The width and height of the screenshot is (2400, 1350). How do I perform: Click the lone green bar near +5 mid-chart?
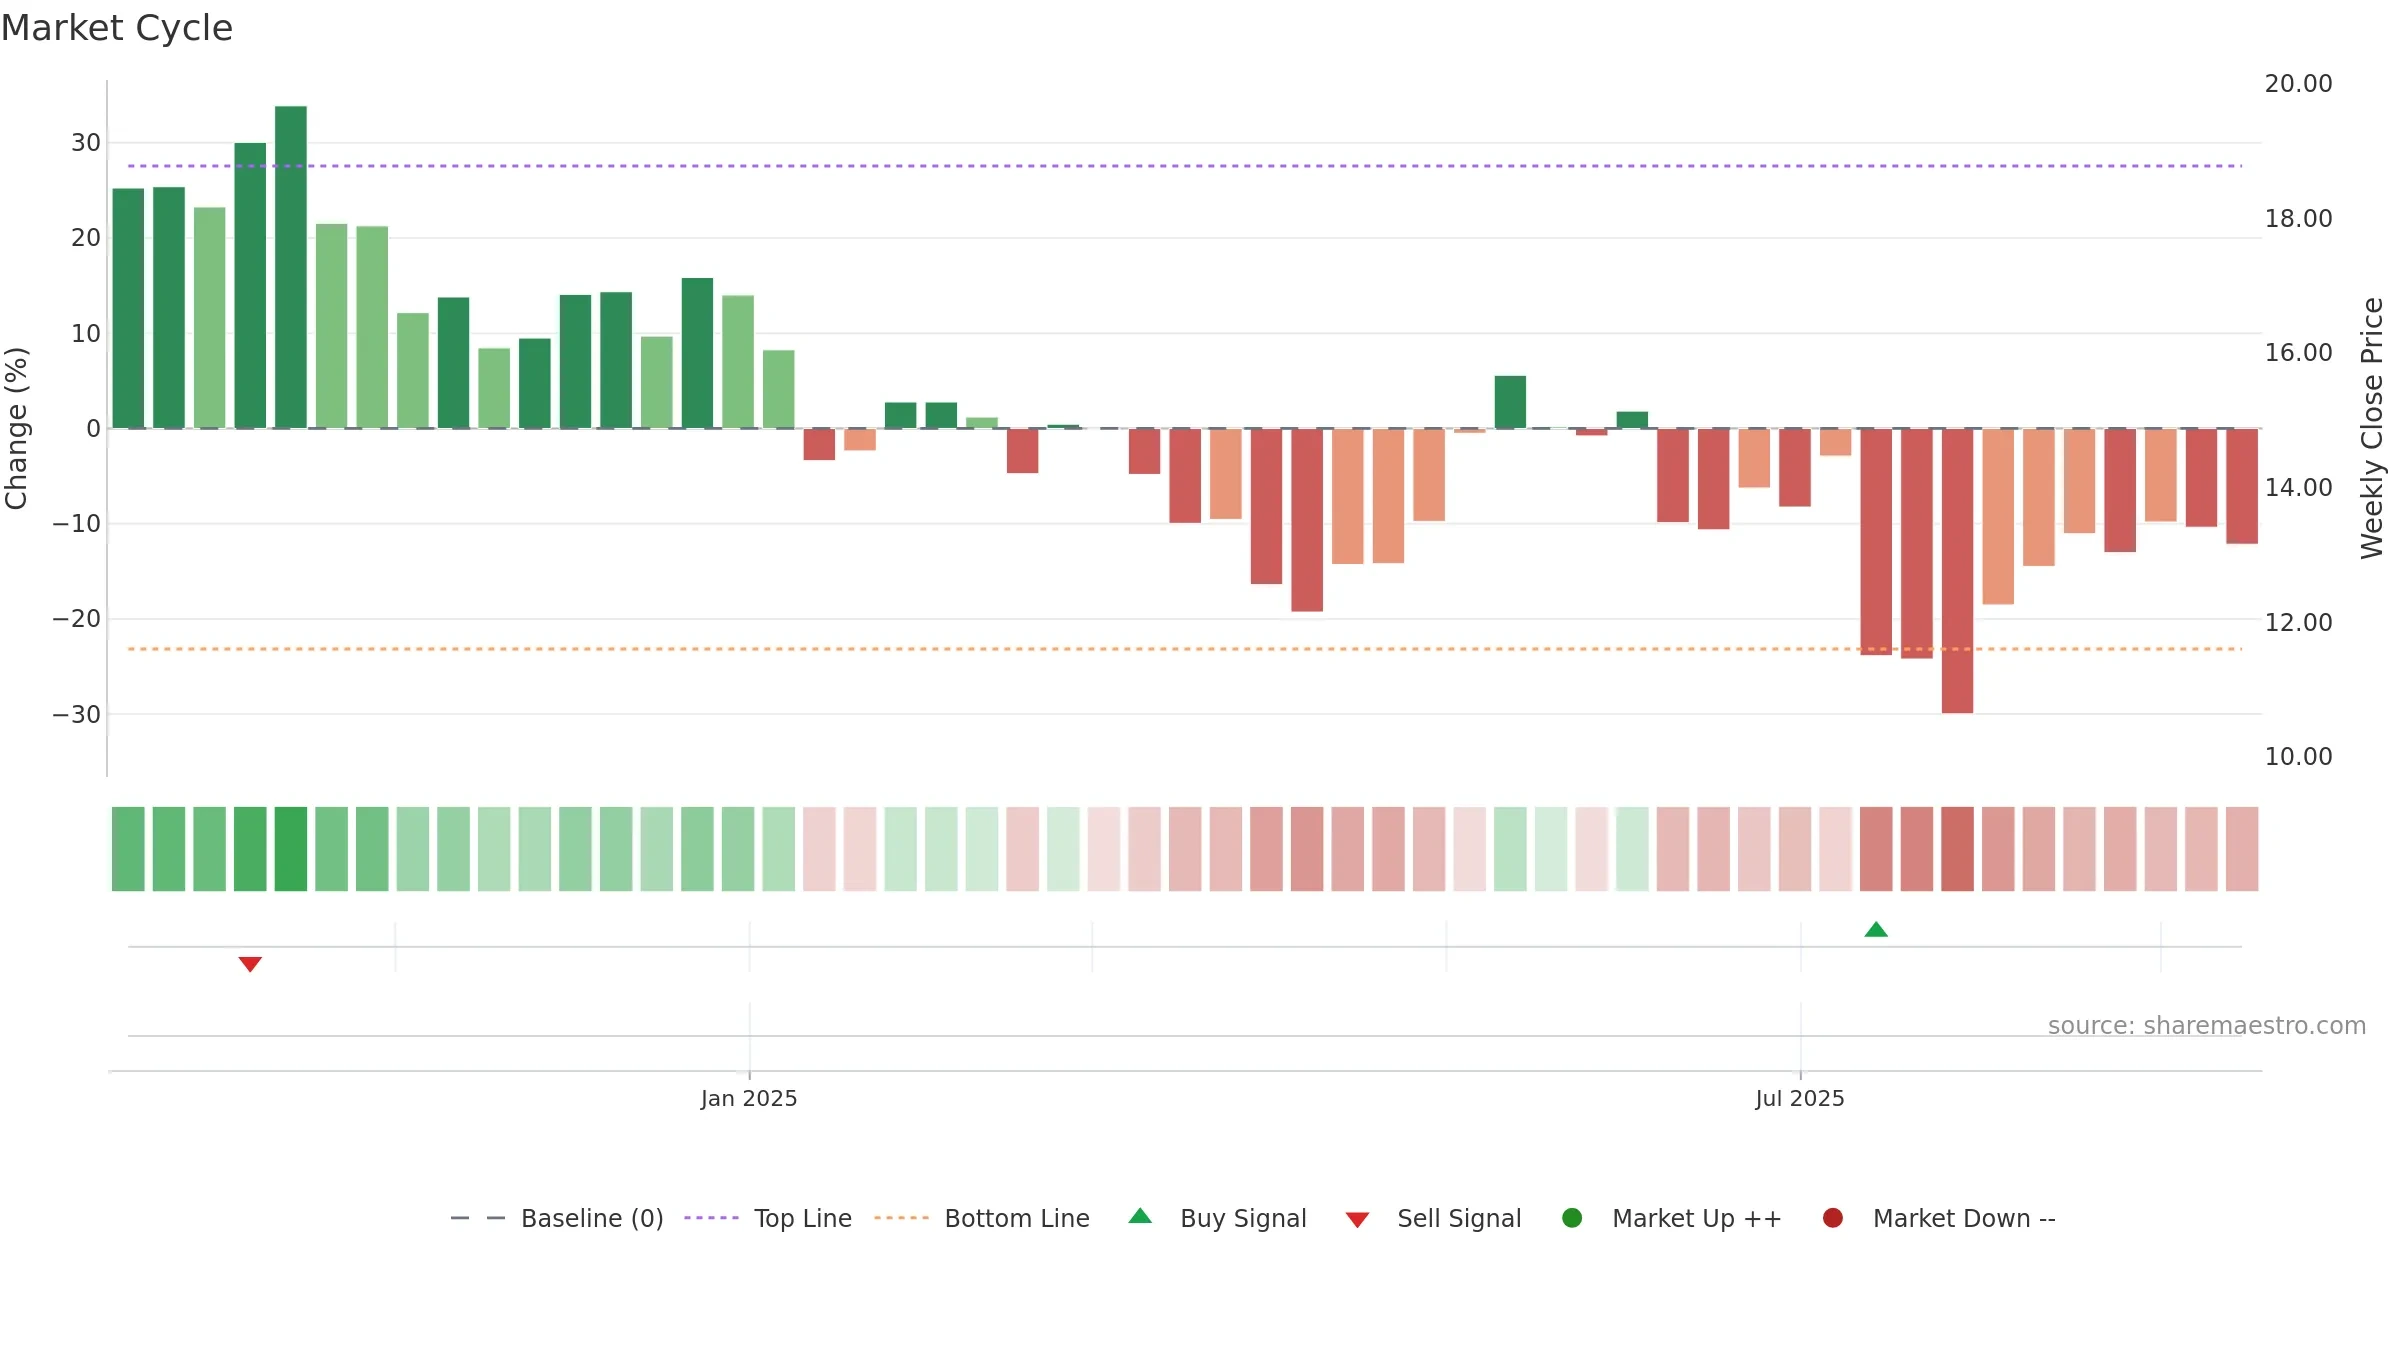(1510, 402)
